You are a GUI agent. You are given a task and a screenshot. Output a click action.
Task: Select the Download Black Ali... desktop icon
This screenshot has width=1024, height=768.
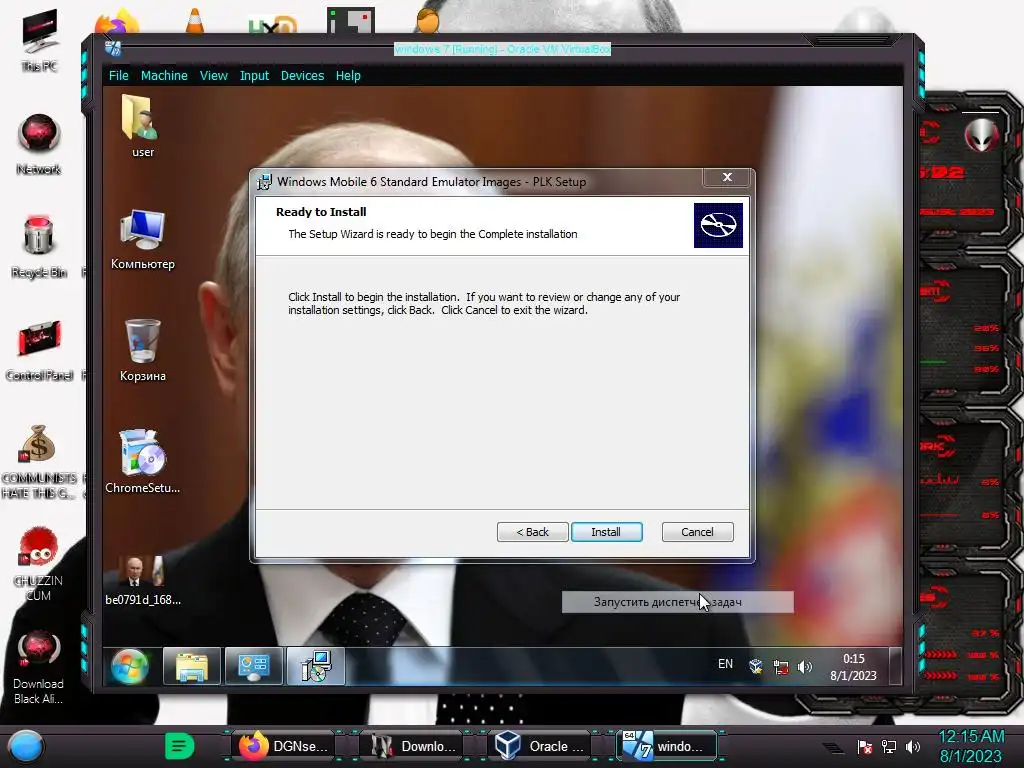(39, 667)
